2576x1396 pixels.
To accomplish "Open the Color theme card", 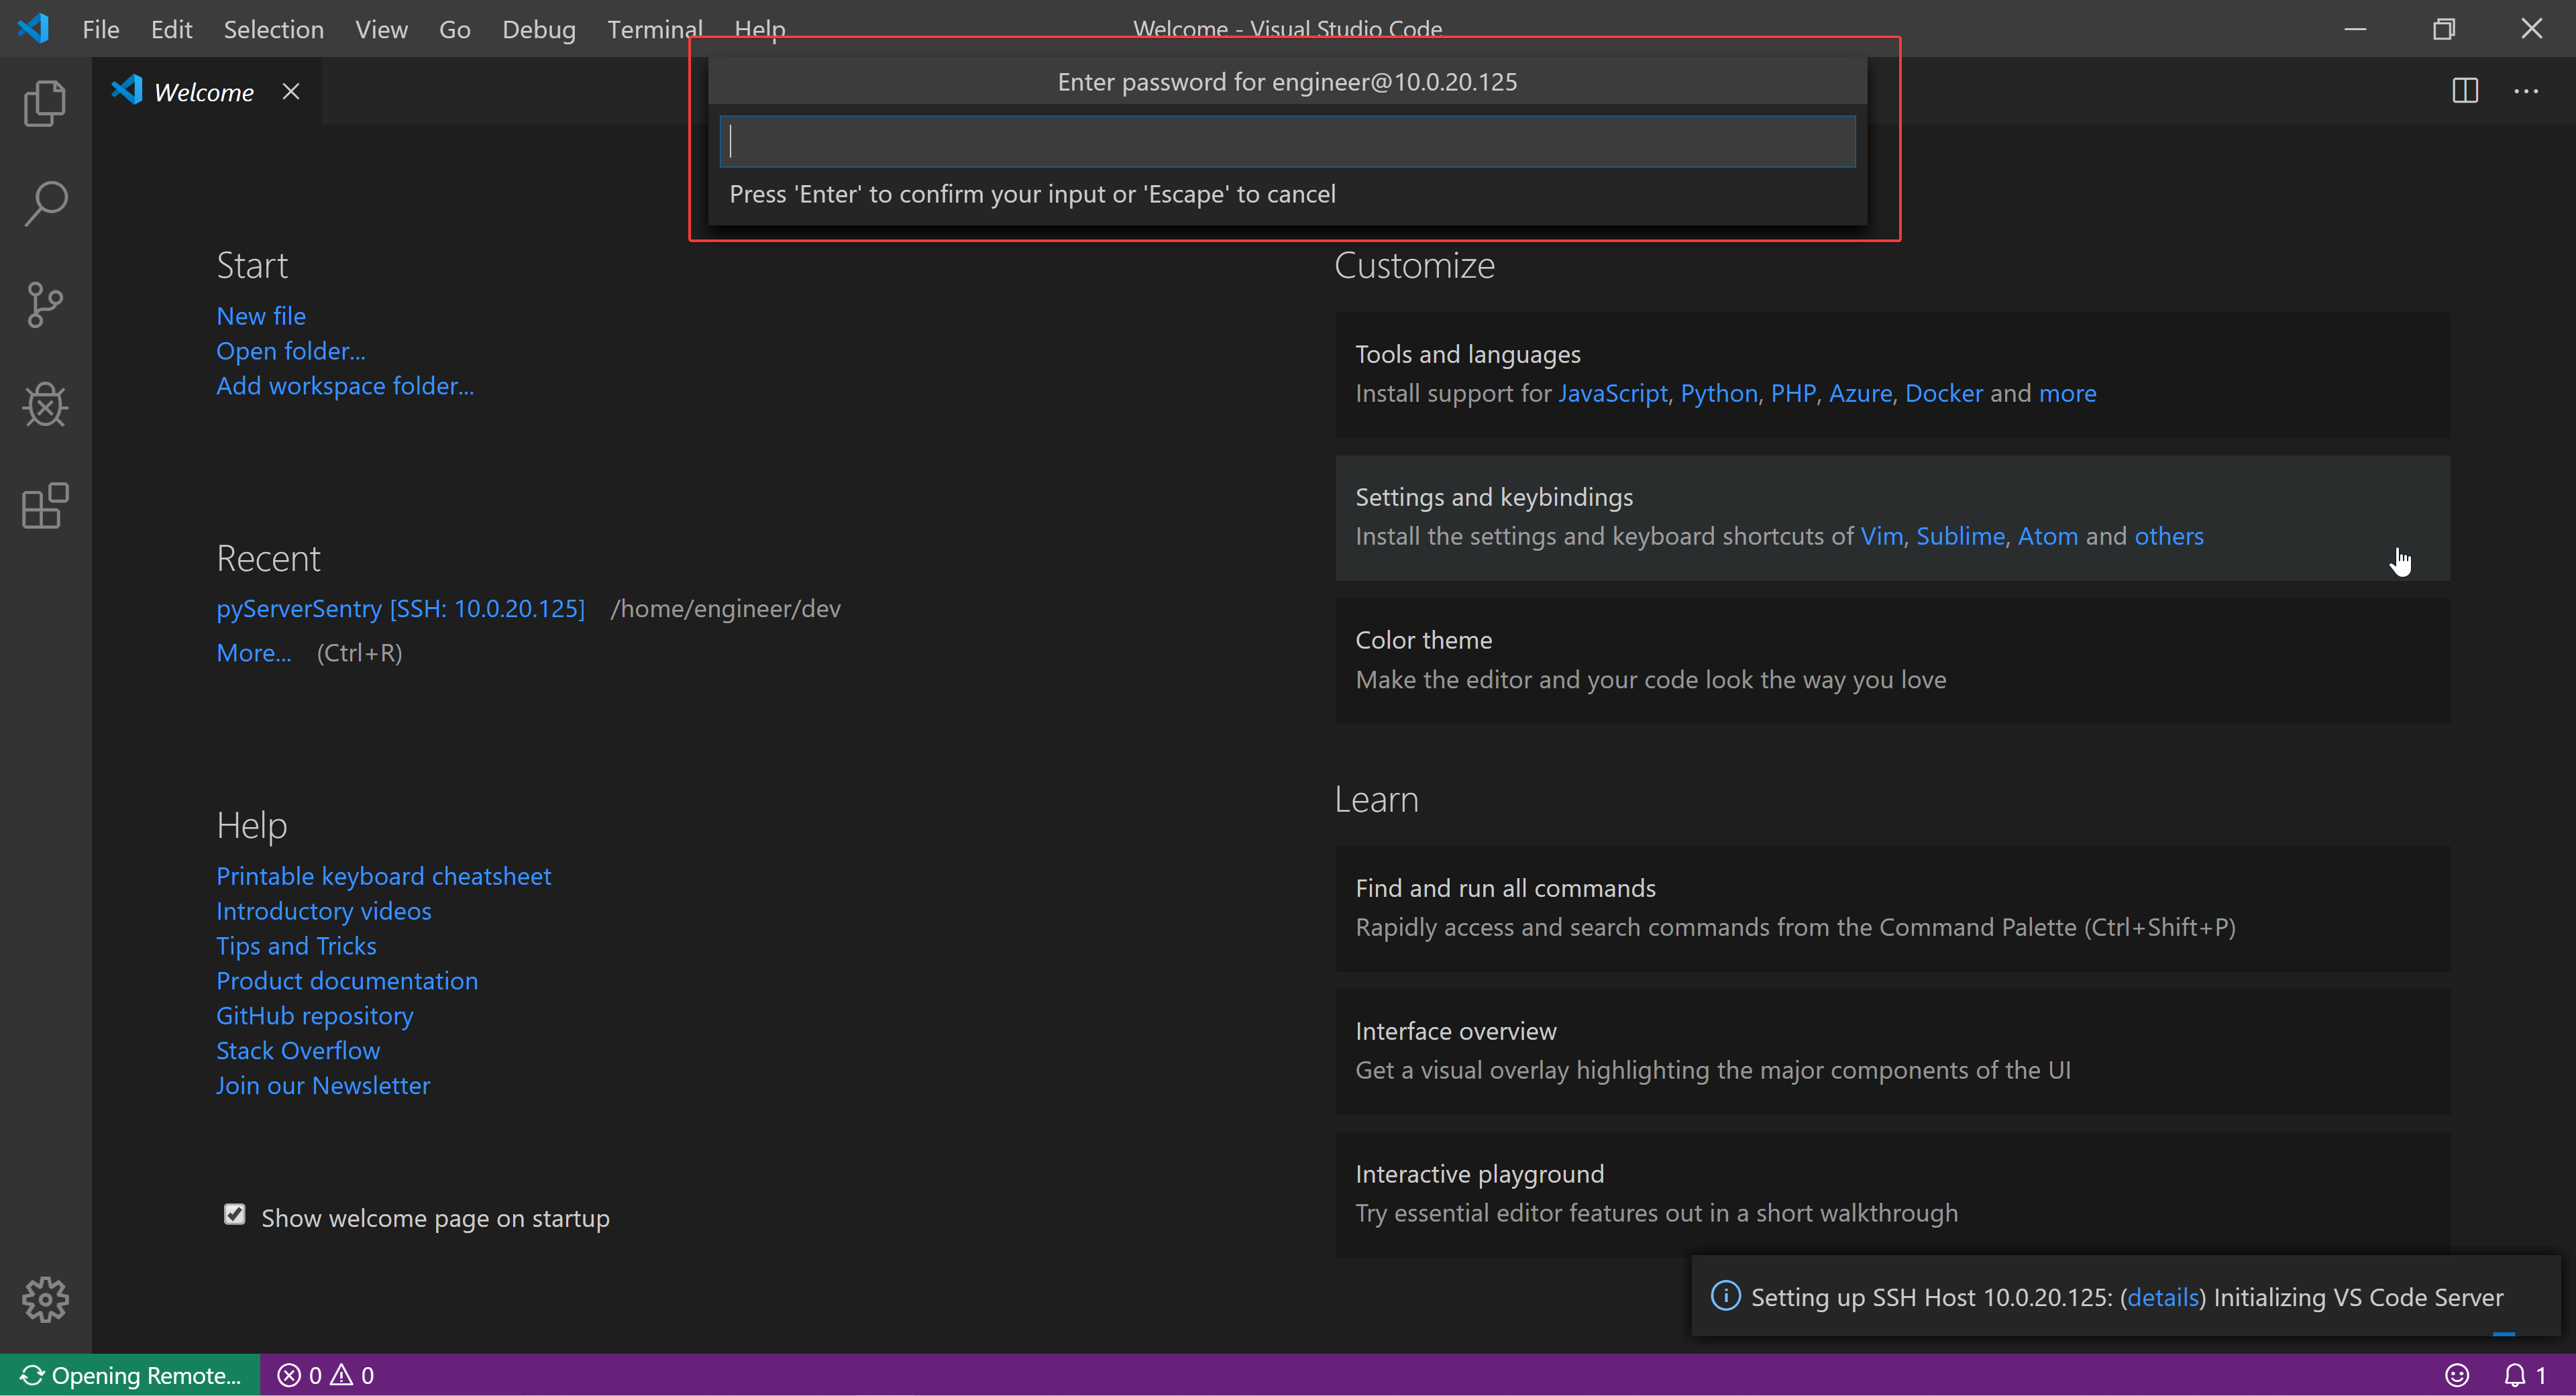I will [x=1892, y=660].
